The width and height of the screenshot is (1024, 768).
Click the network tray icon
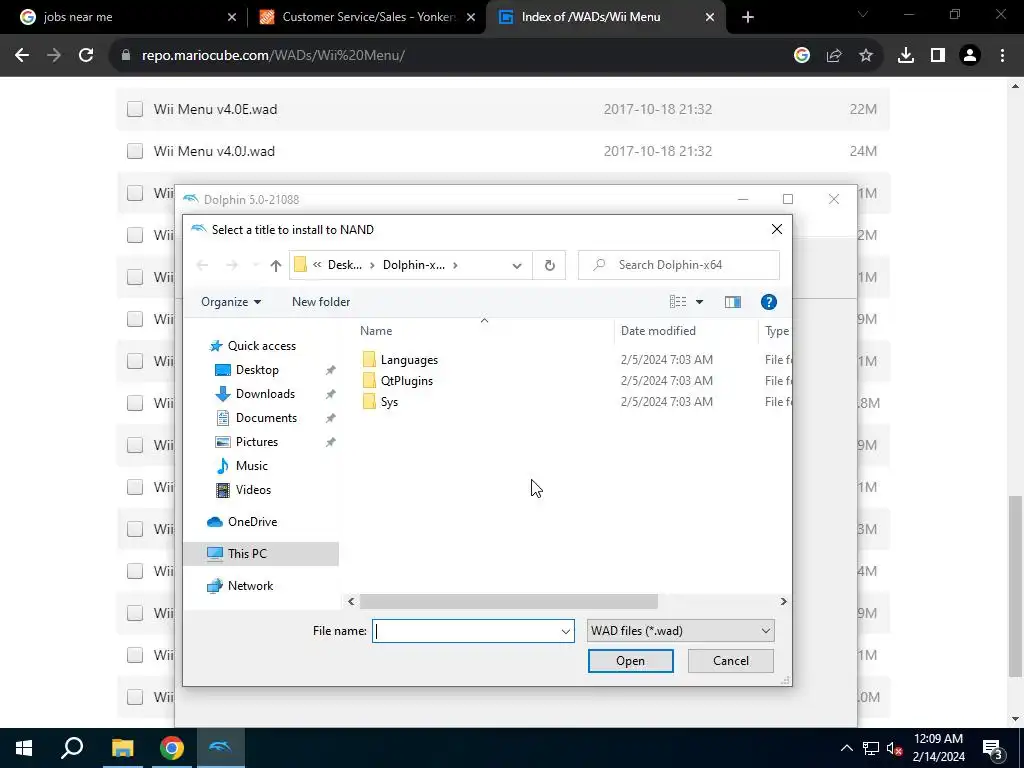870,748
